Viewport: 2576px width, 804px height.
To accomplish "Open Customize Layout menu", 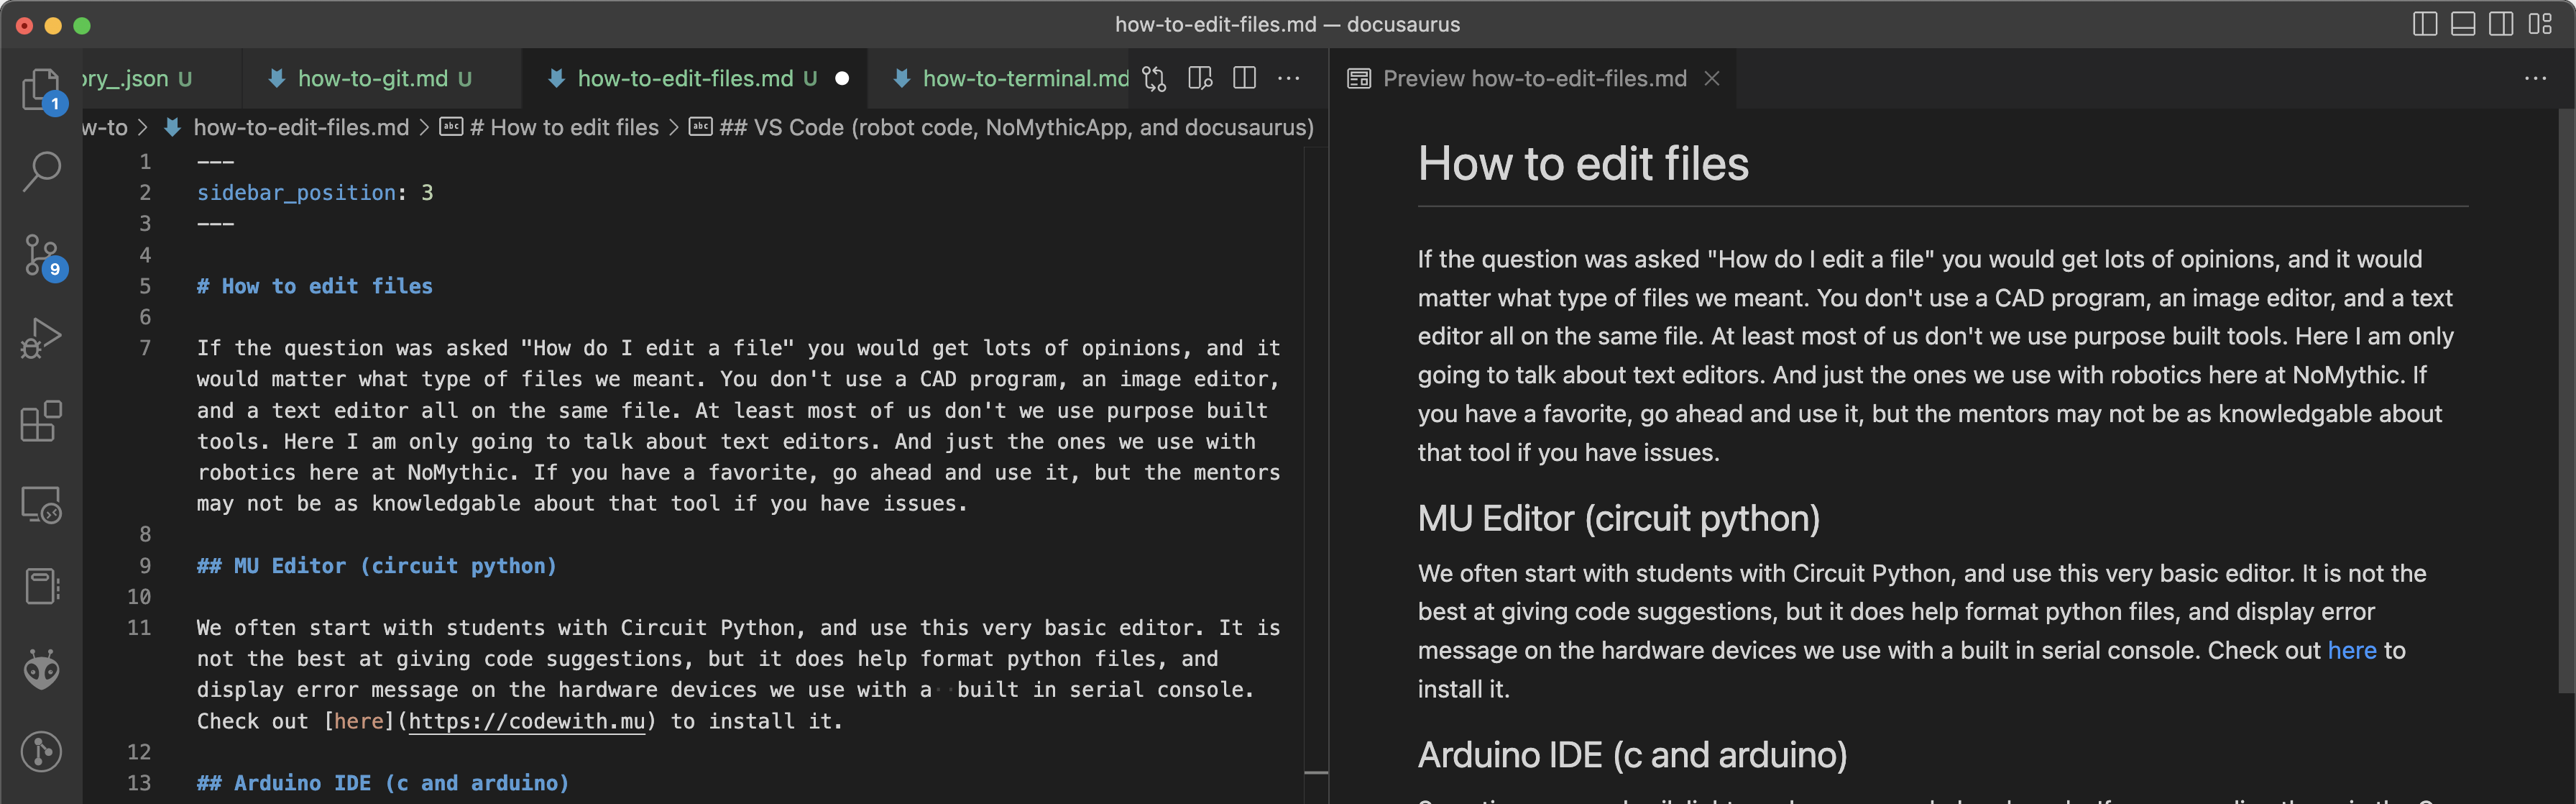I will click(2540, 24).
